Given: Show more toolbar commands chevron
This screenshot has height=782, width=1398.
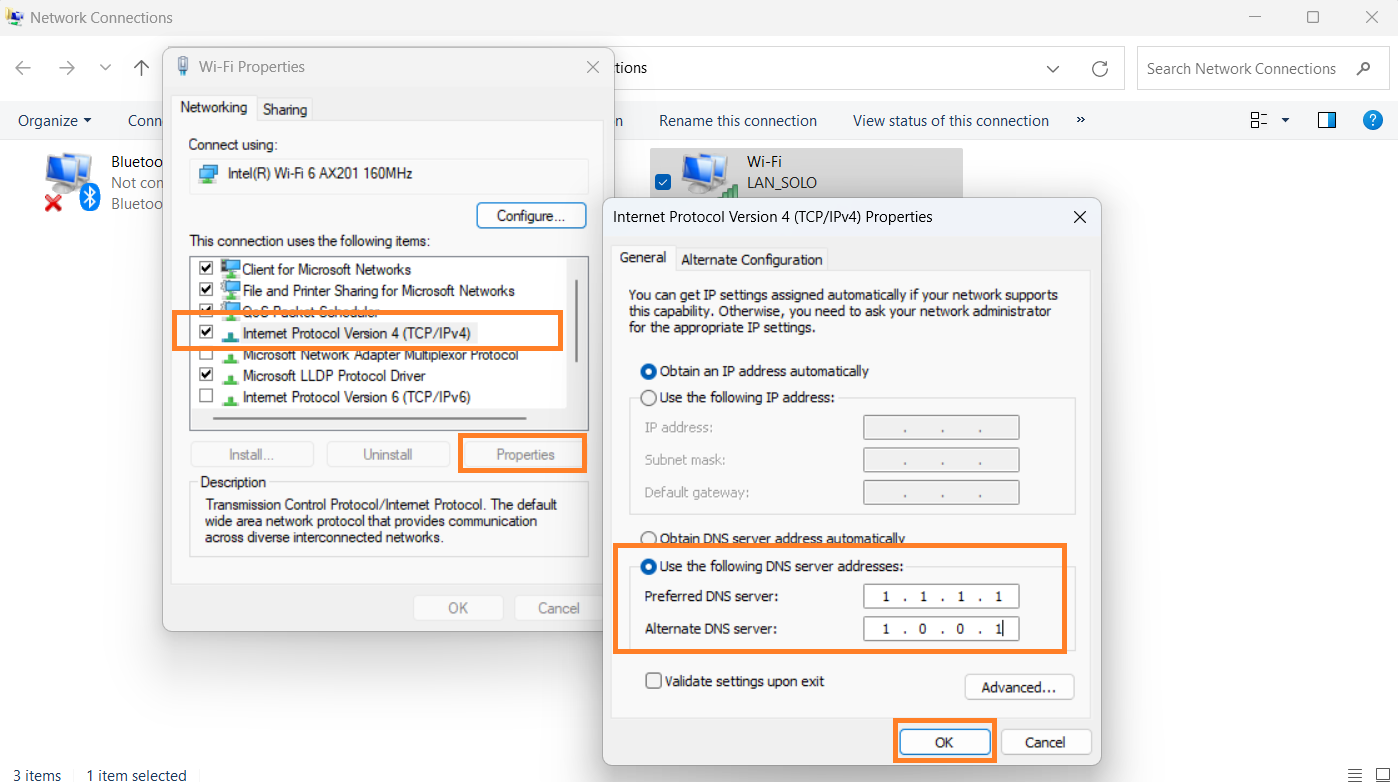Looking at the screenshot, I should [1081, 120].
